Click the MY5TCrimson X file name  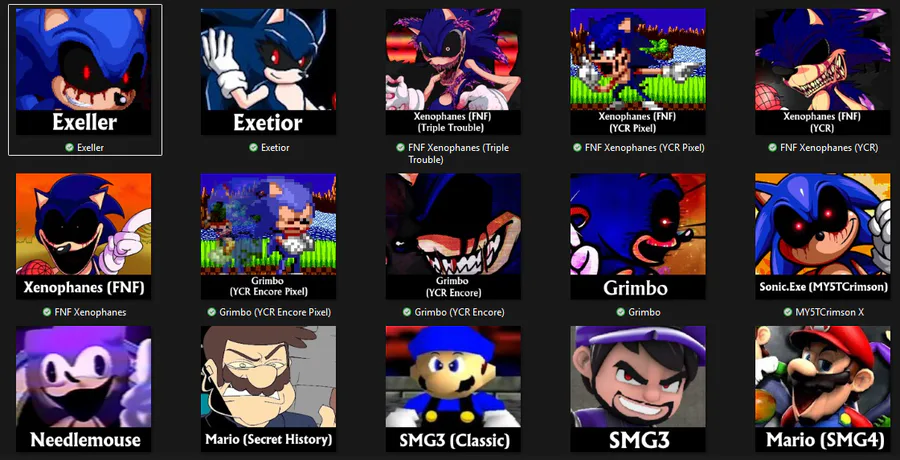coord(829,312)
